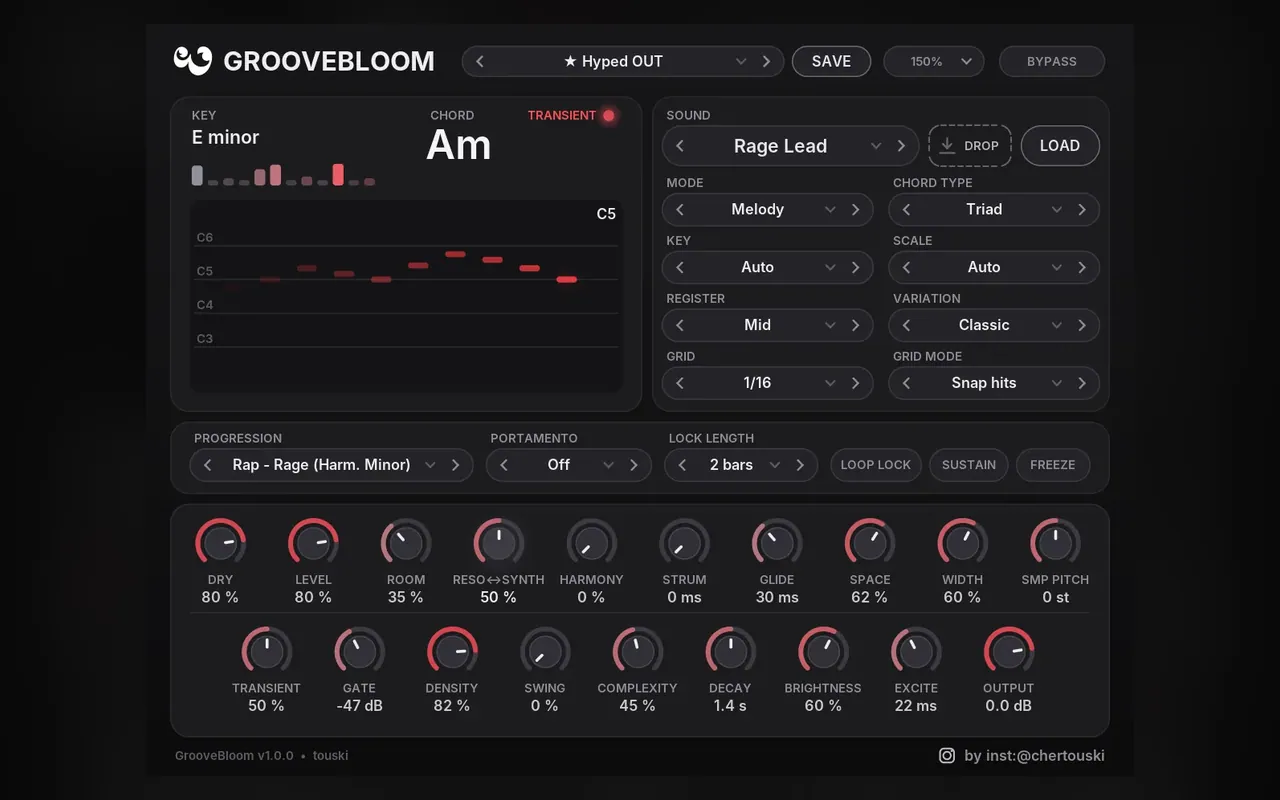
Task: Toggle LOOP LOCK
Action: click(876, 465)
